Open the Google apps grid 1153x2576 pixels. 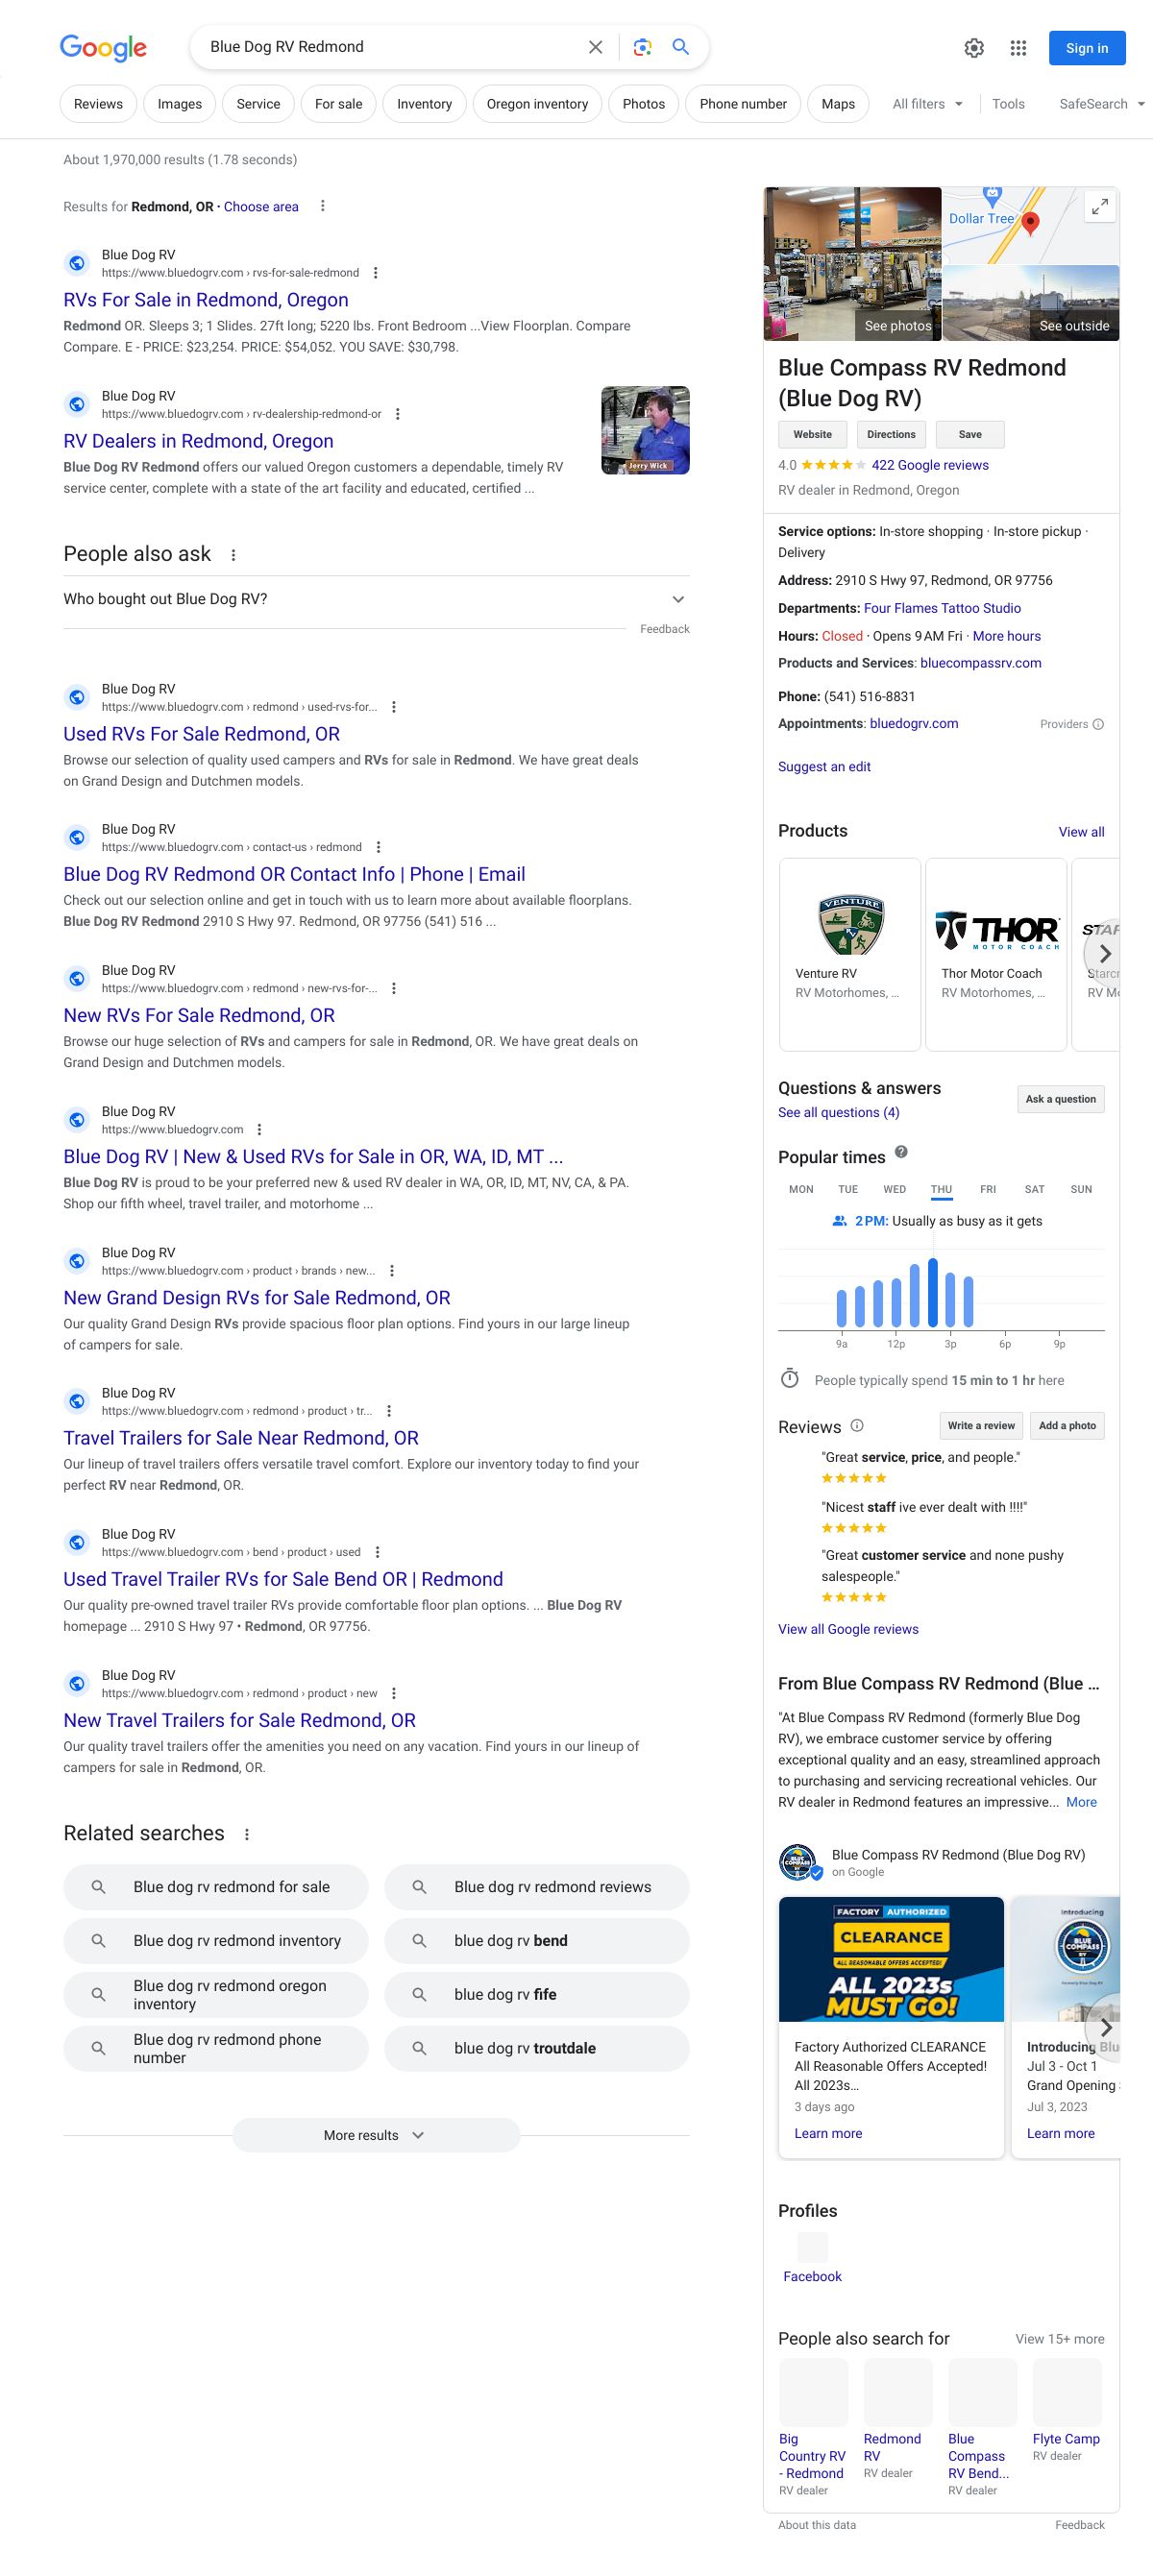point(1018,48)
